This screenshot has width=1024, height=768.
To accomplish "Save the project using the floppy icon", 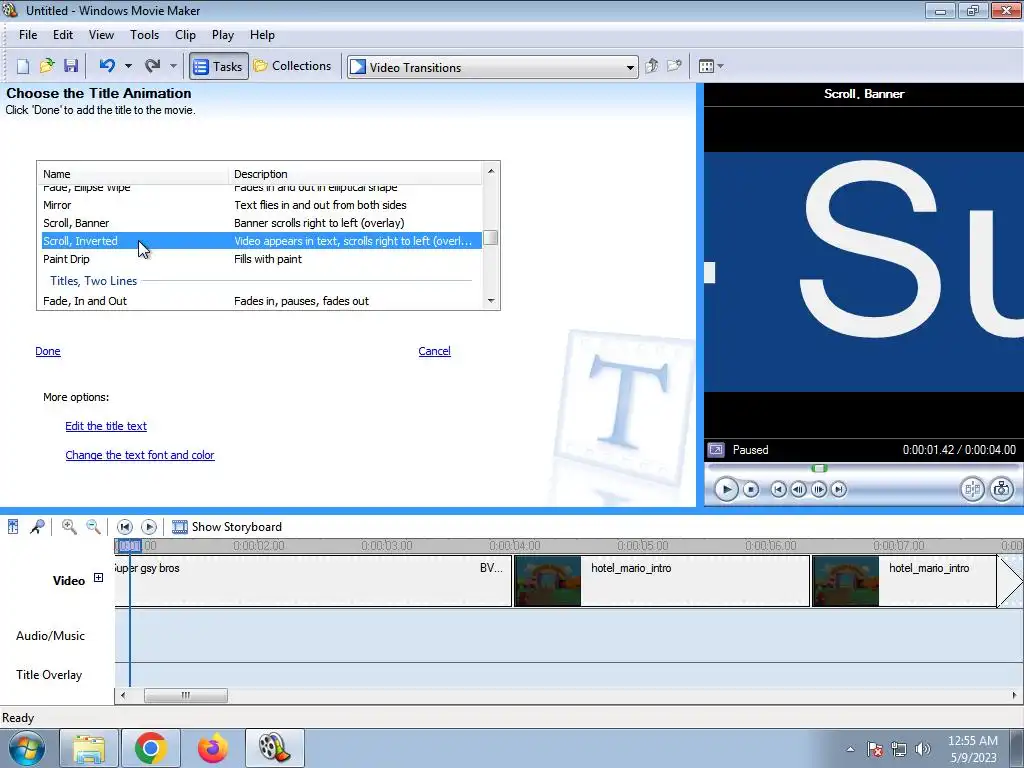I will point(71,66).
